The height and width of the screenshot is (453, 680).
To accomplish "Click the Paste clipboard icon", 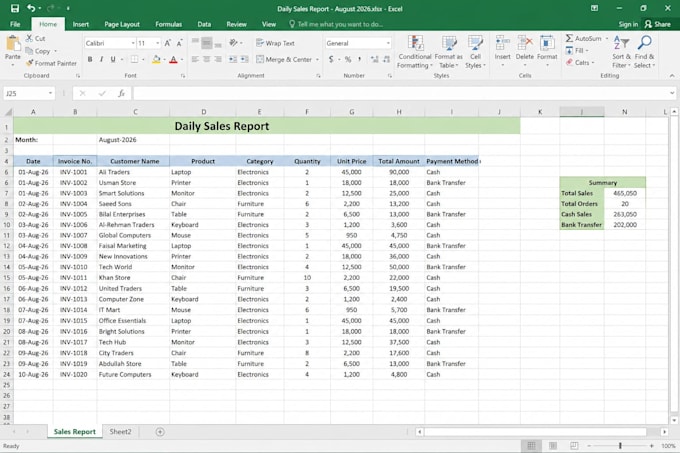I will (x=13, y=44).
